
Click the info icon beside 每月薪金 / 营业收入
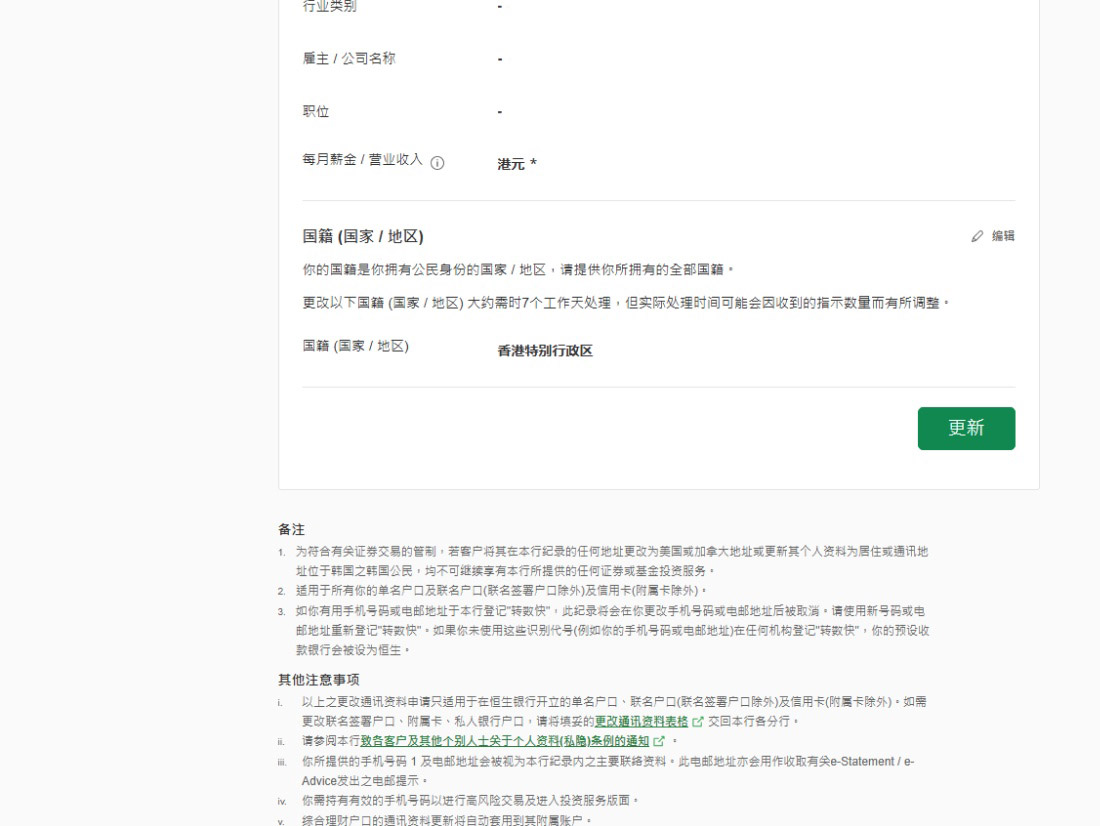437,163
